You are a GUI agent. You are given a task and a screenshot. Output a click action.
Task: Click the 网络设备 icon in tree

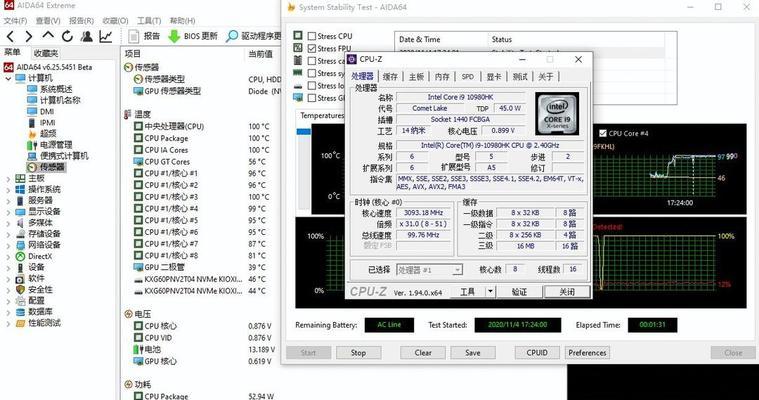pos(20,245)
